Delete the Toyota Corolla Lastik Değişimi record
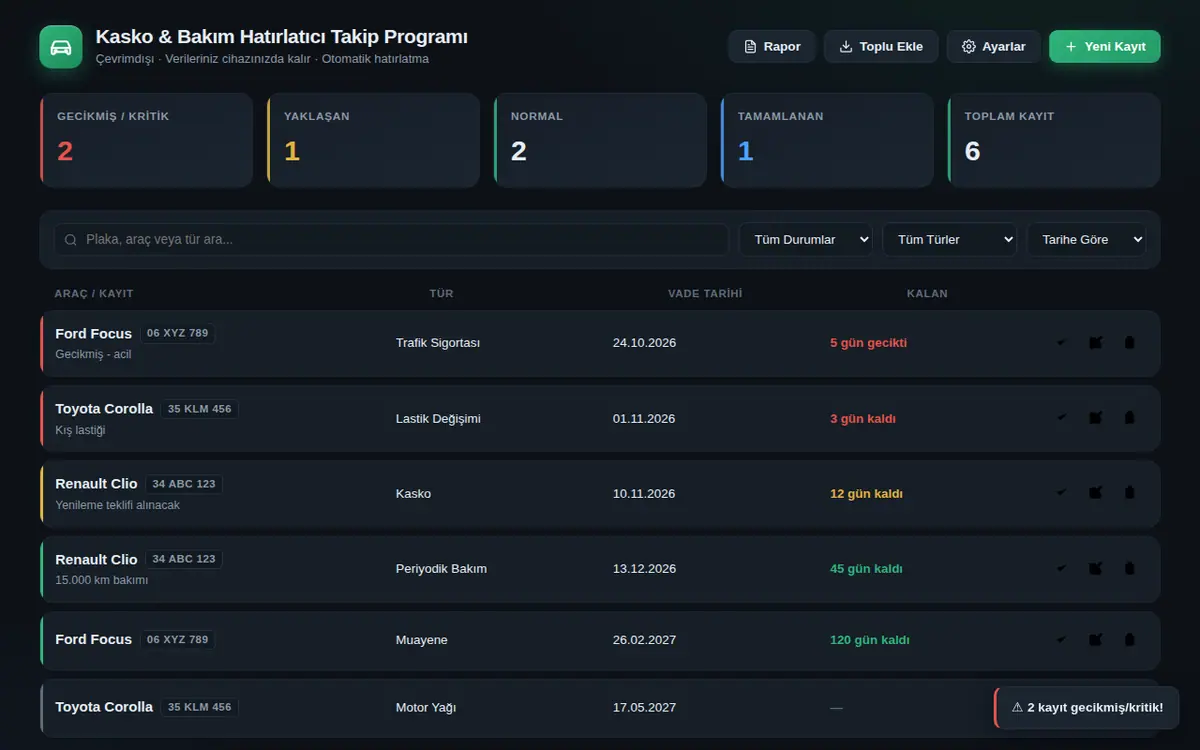 1130,418
